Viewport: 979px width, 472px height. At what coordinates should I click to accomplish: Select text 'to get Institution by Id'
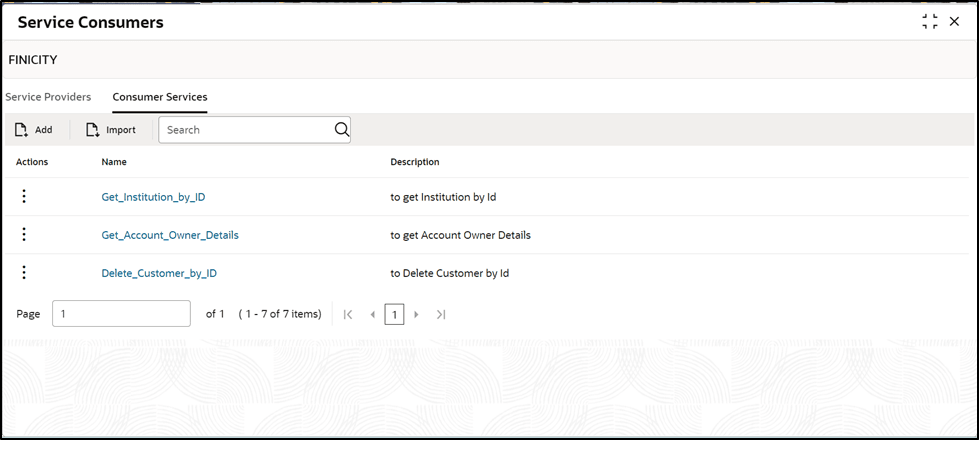point(443,197)
